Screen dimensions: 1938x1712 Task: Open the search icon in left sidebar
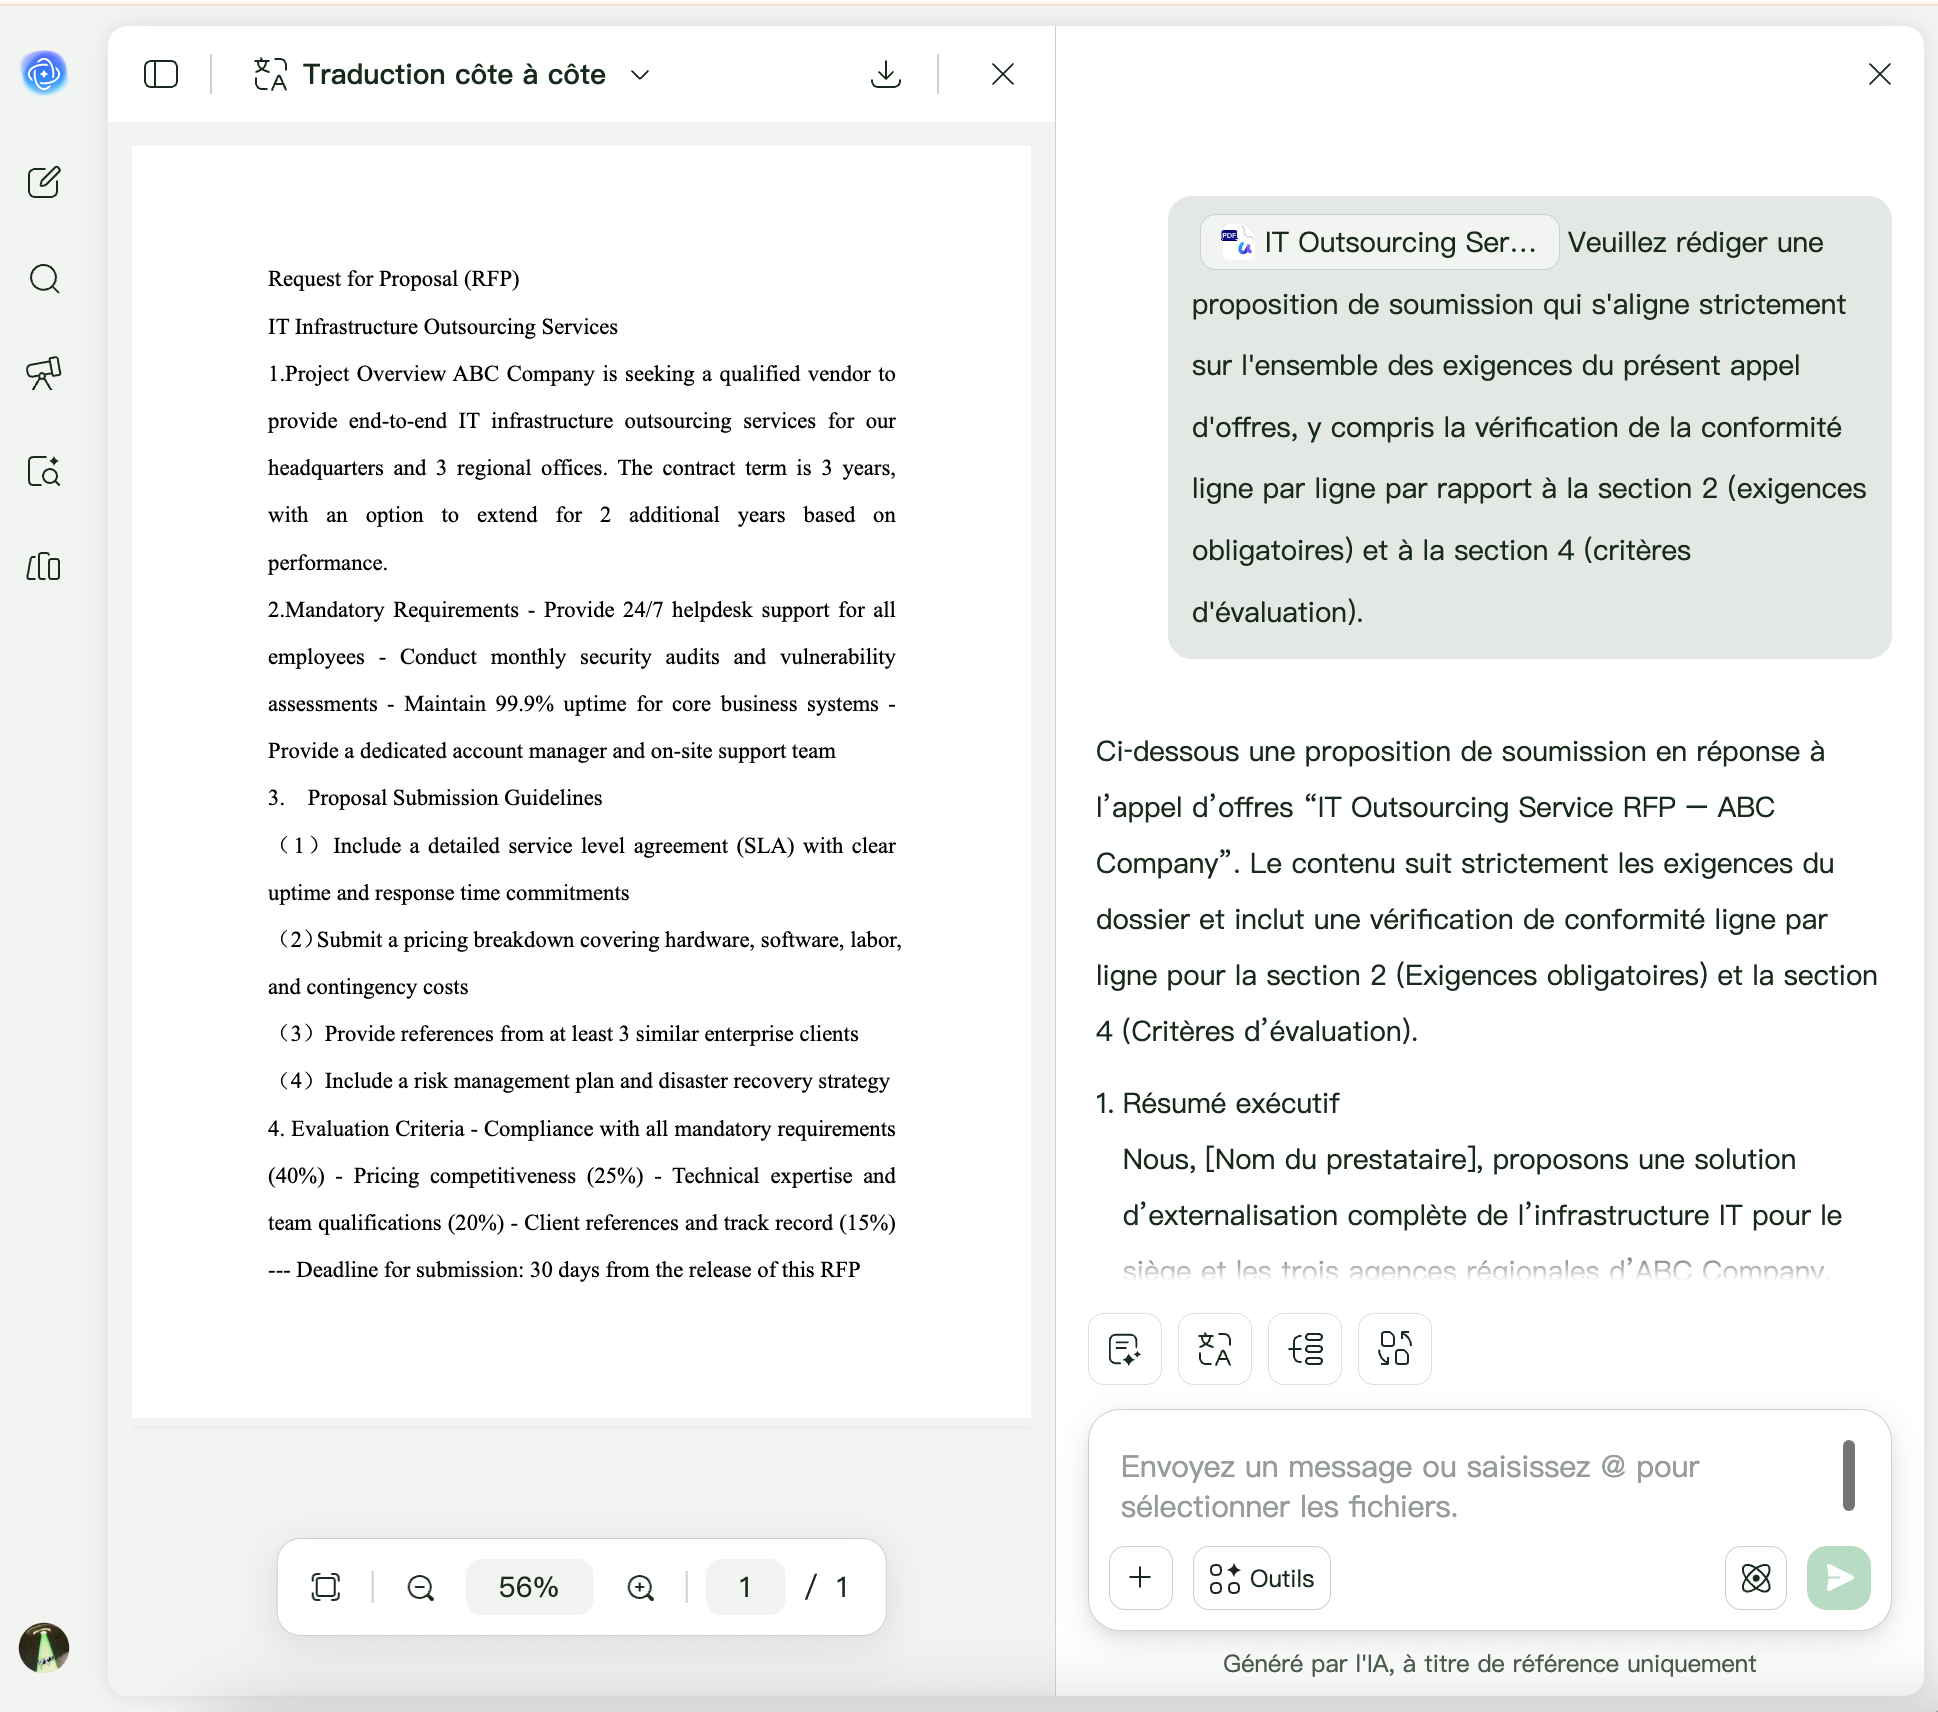coord(44,278)
